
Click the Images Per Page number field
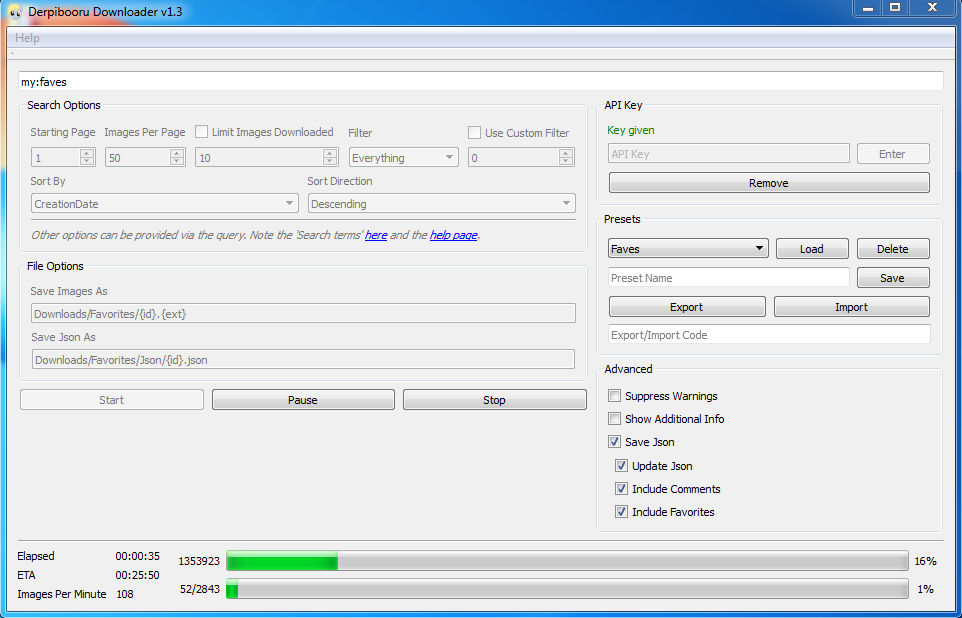138,158
